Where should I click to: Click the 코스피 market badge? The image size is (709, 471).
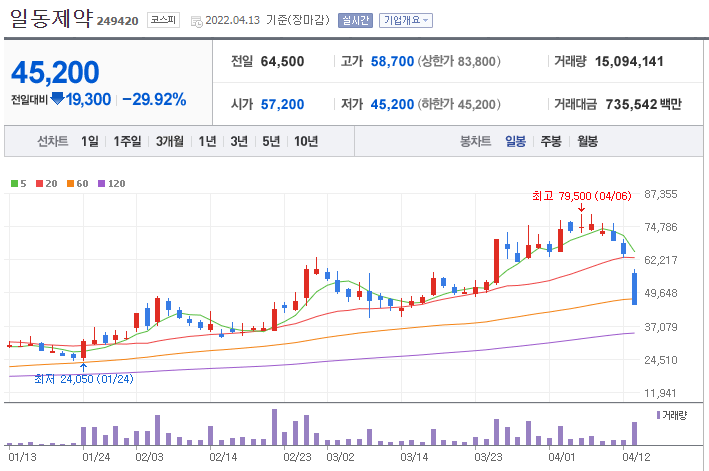163,20
